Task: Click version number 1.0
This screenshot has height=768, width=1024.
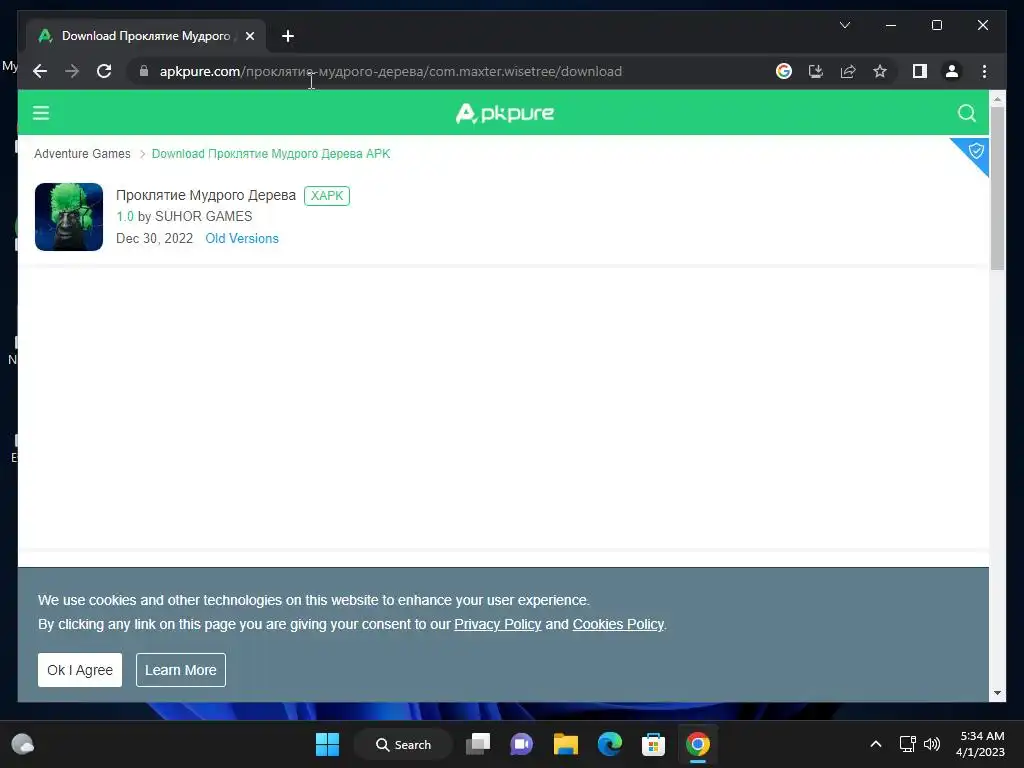Action: click(125, 216)
